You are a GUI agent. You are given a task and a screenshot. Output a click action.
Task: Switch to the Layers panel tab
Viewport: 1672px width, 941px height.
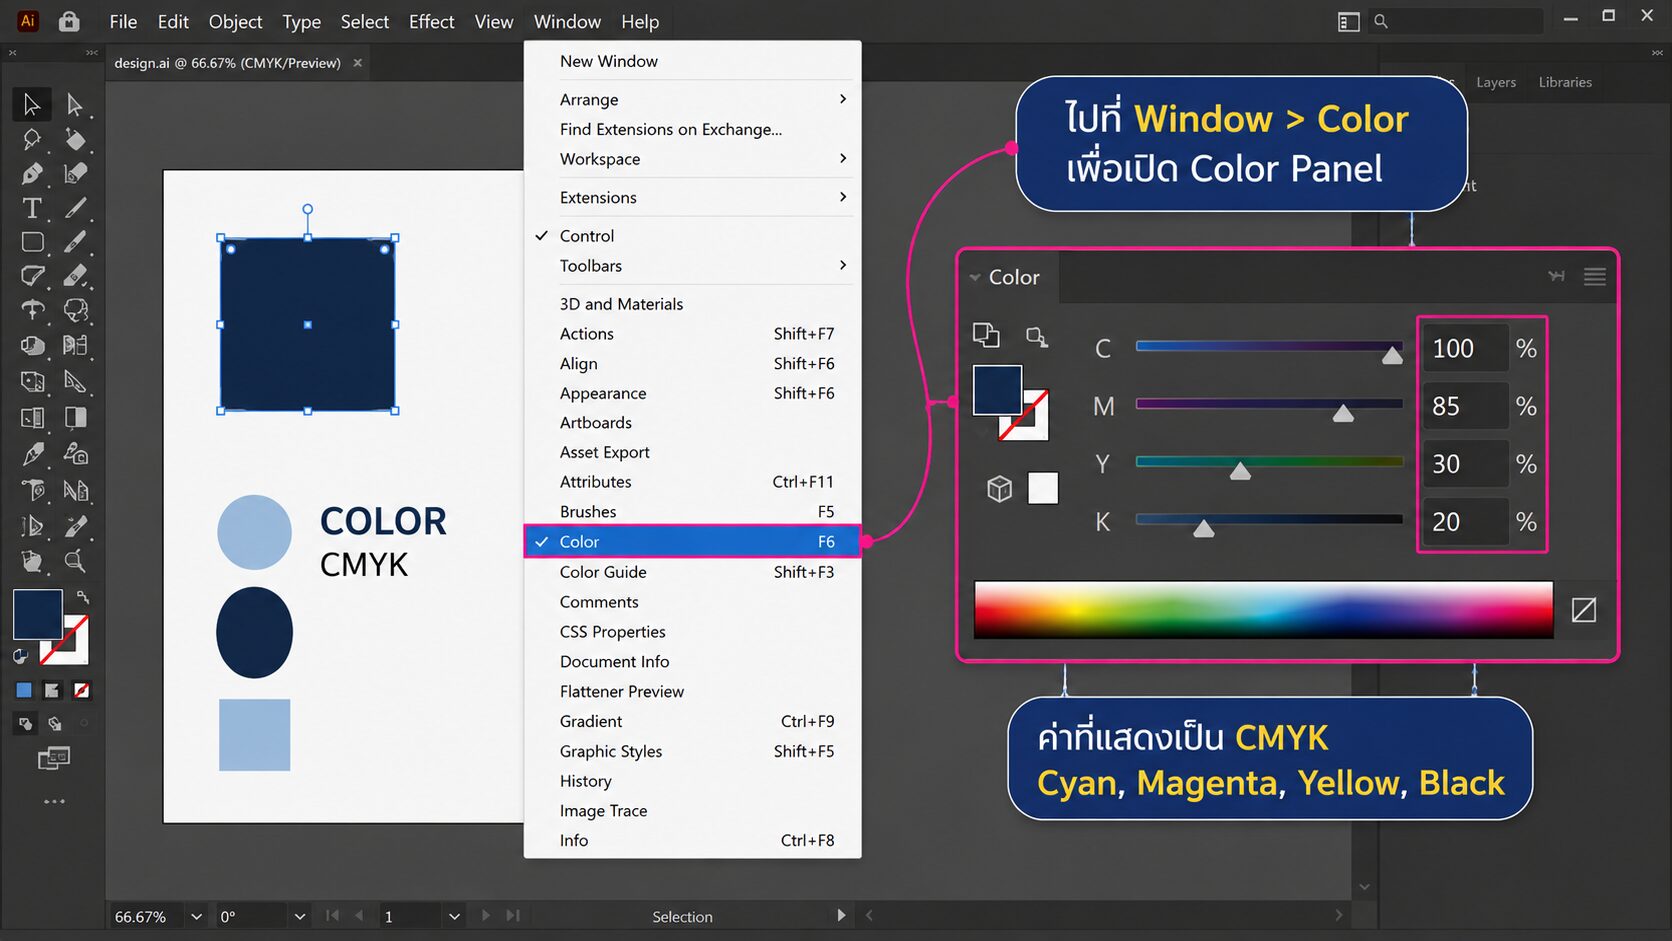[x=1496, y=82]
